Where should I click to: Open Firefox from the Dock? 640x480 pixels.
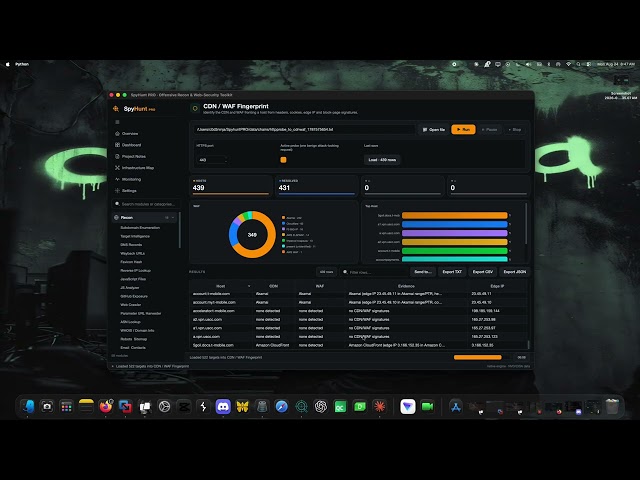(106, 407)
